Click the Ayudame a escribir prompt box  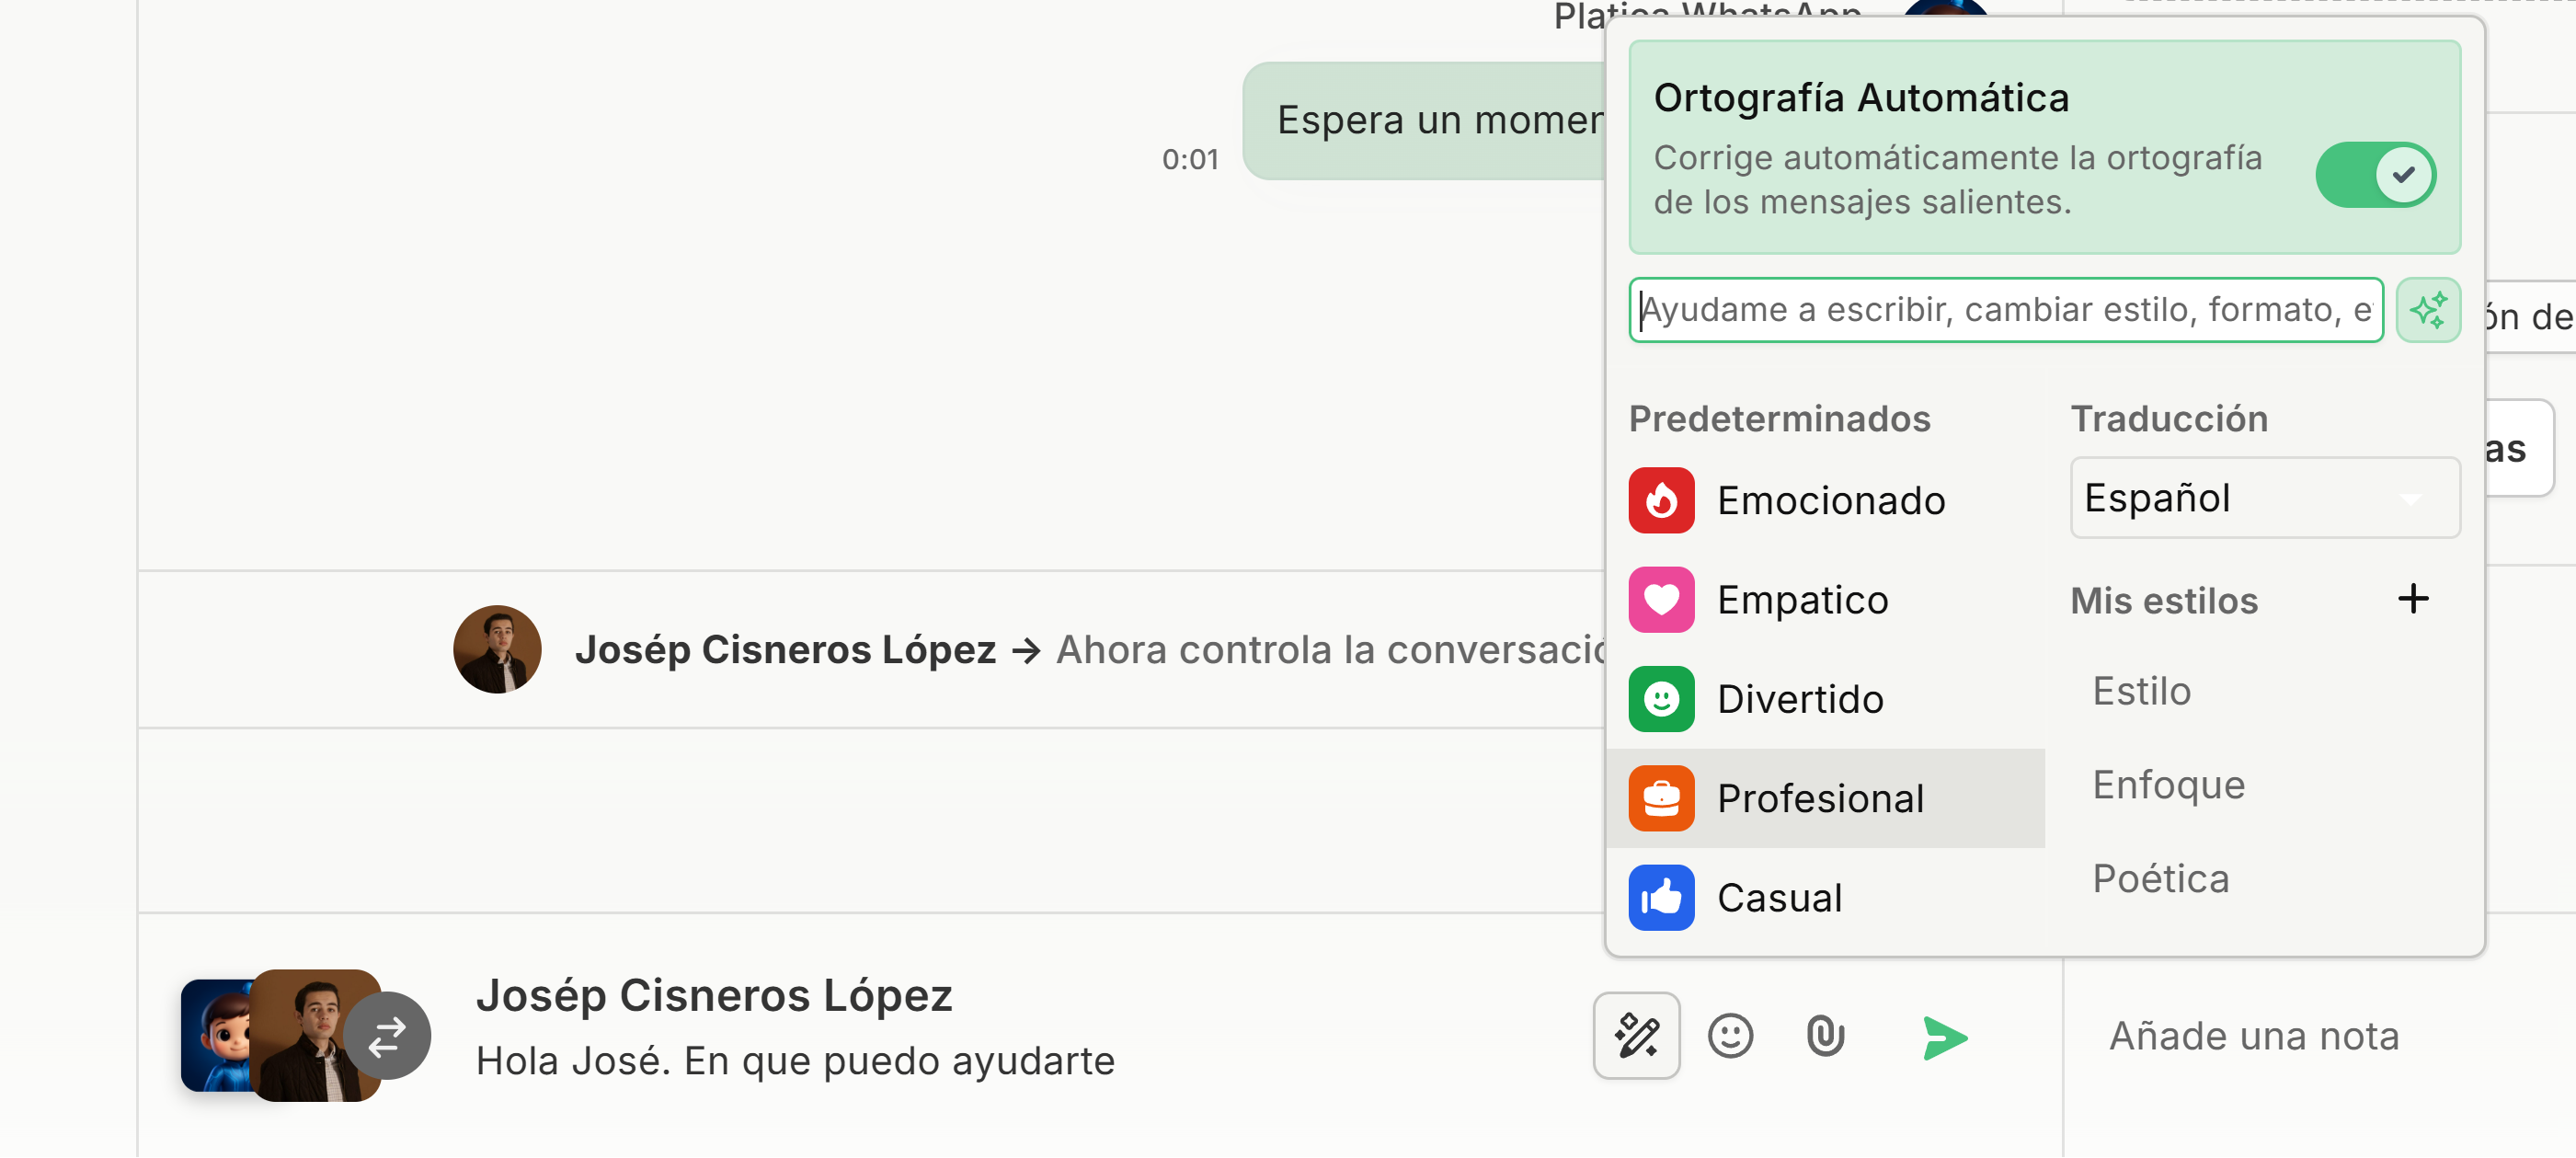(2005, 310)
